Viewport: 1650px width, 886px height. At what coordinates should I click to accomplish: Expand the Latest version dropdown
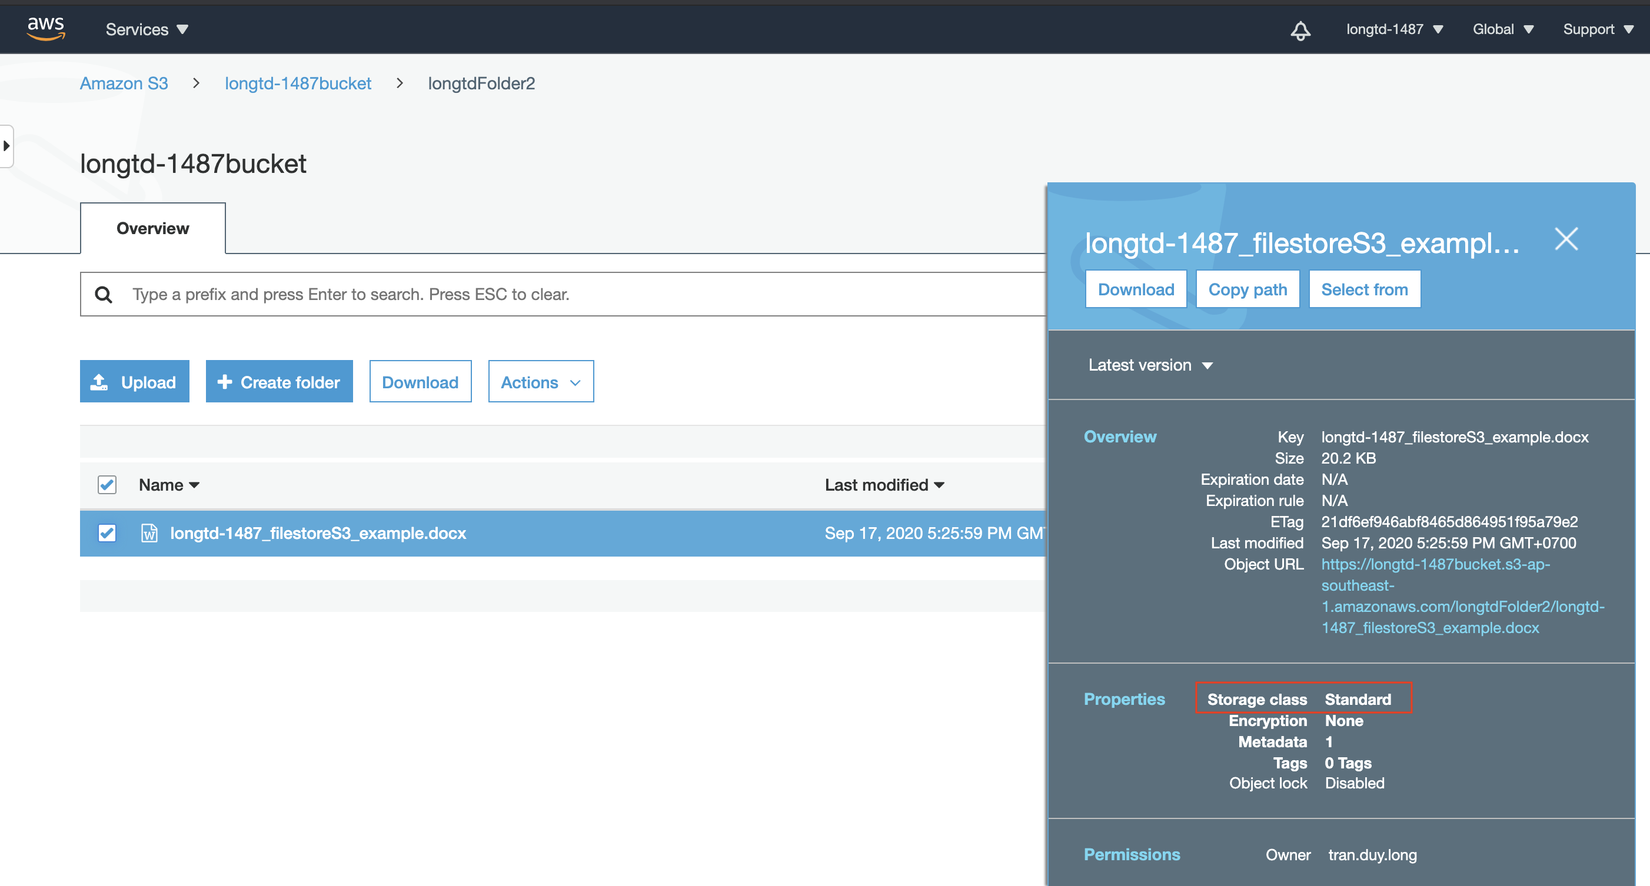pos(1150,365)
